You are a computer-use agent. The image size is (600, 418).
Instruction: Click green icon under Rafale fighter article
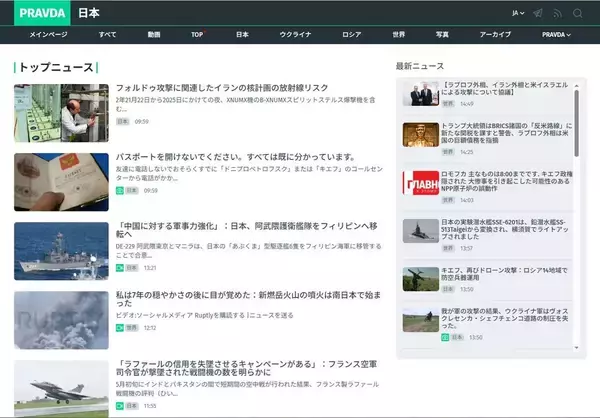(x=120, y=406)
